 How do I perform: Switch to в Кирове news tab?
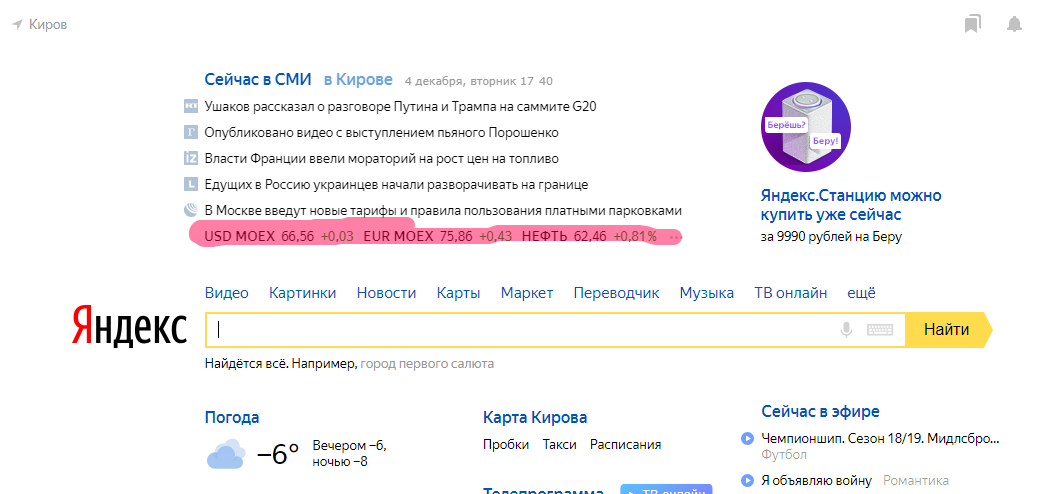tap(358, 80)
